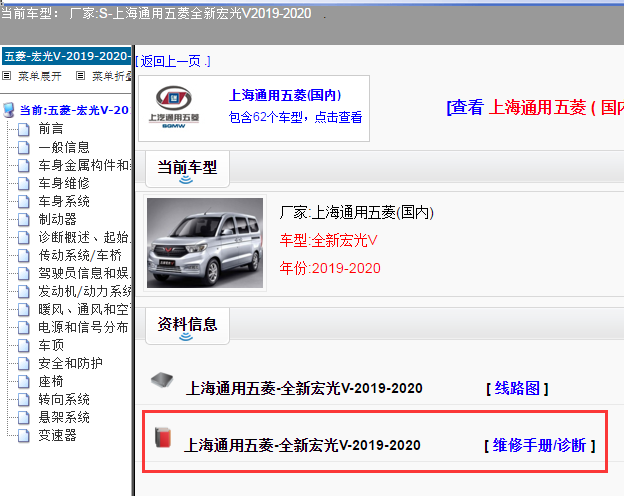Click the 查看 上海通用五菱 red link
The height and width of the screenshot is (496, 624).
[x=535, y=107]
